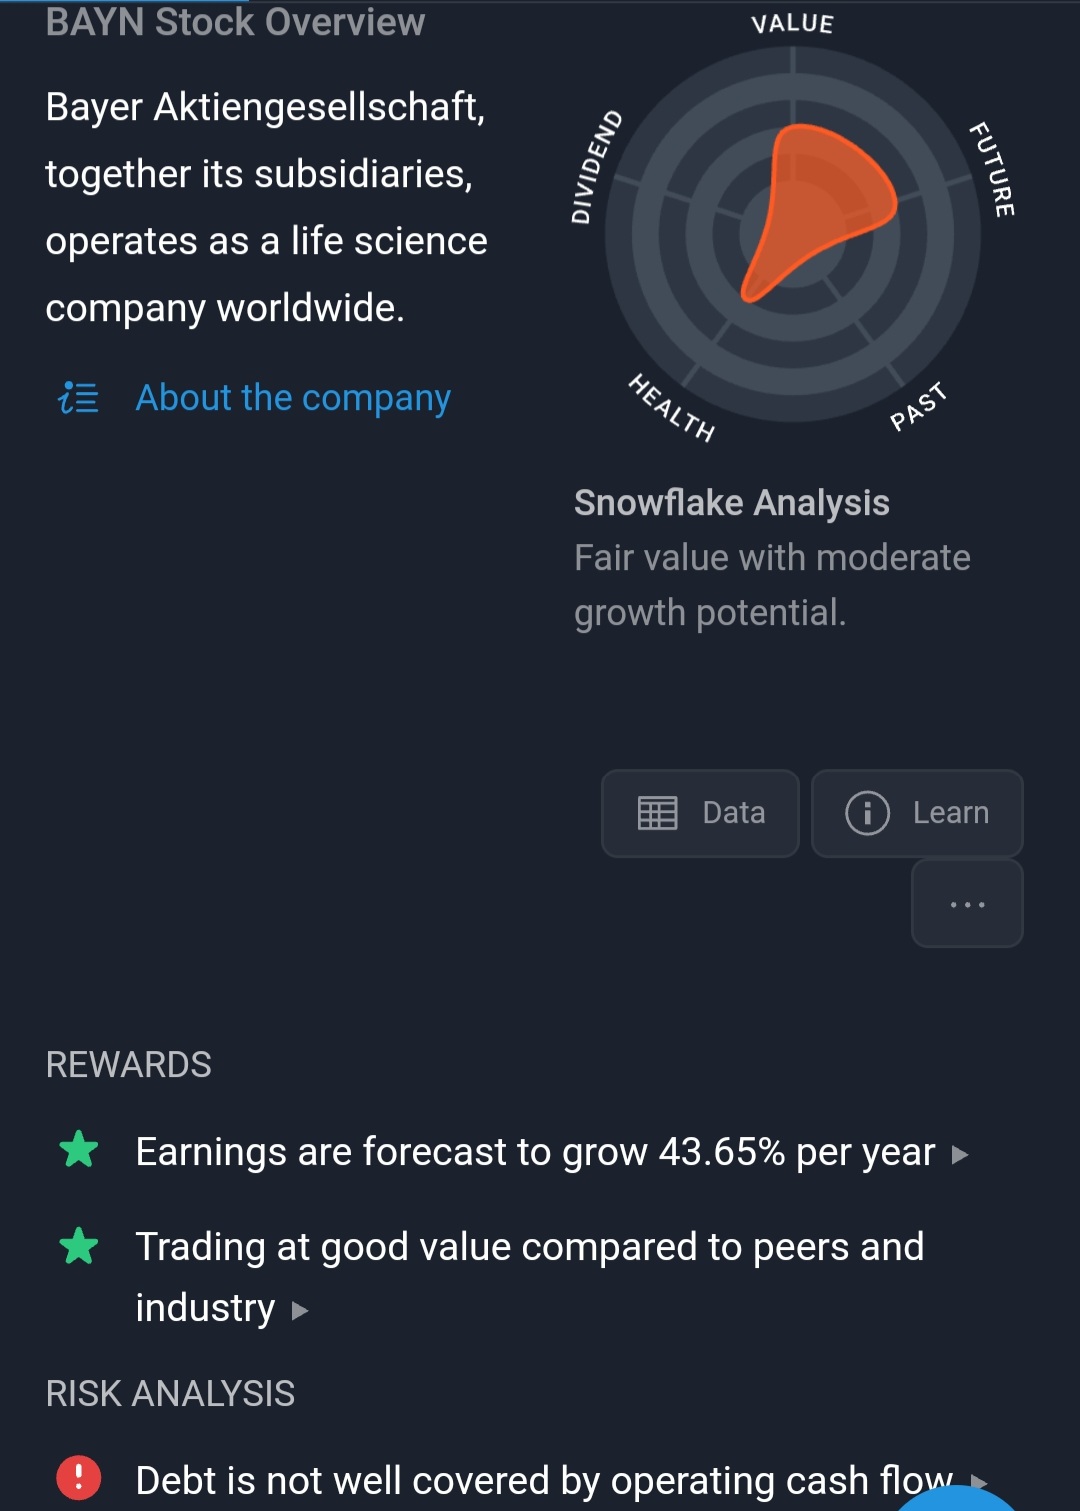The width and height of the screenshot is (1080, 1511).
Task: Expand the earnings forecast growth arrow
Action: [960, 1155]
